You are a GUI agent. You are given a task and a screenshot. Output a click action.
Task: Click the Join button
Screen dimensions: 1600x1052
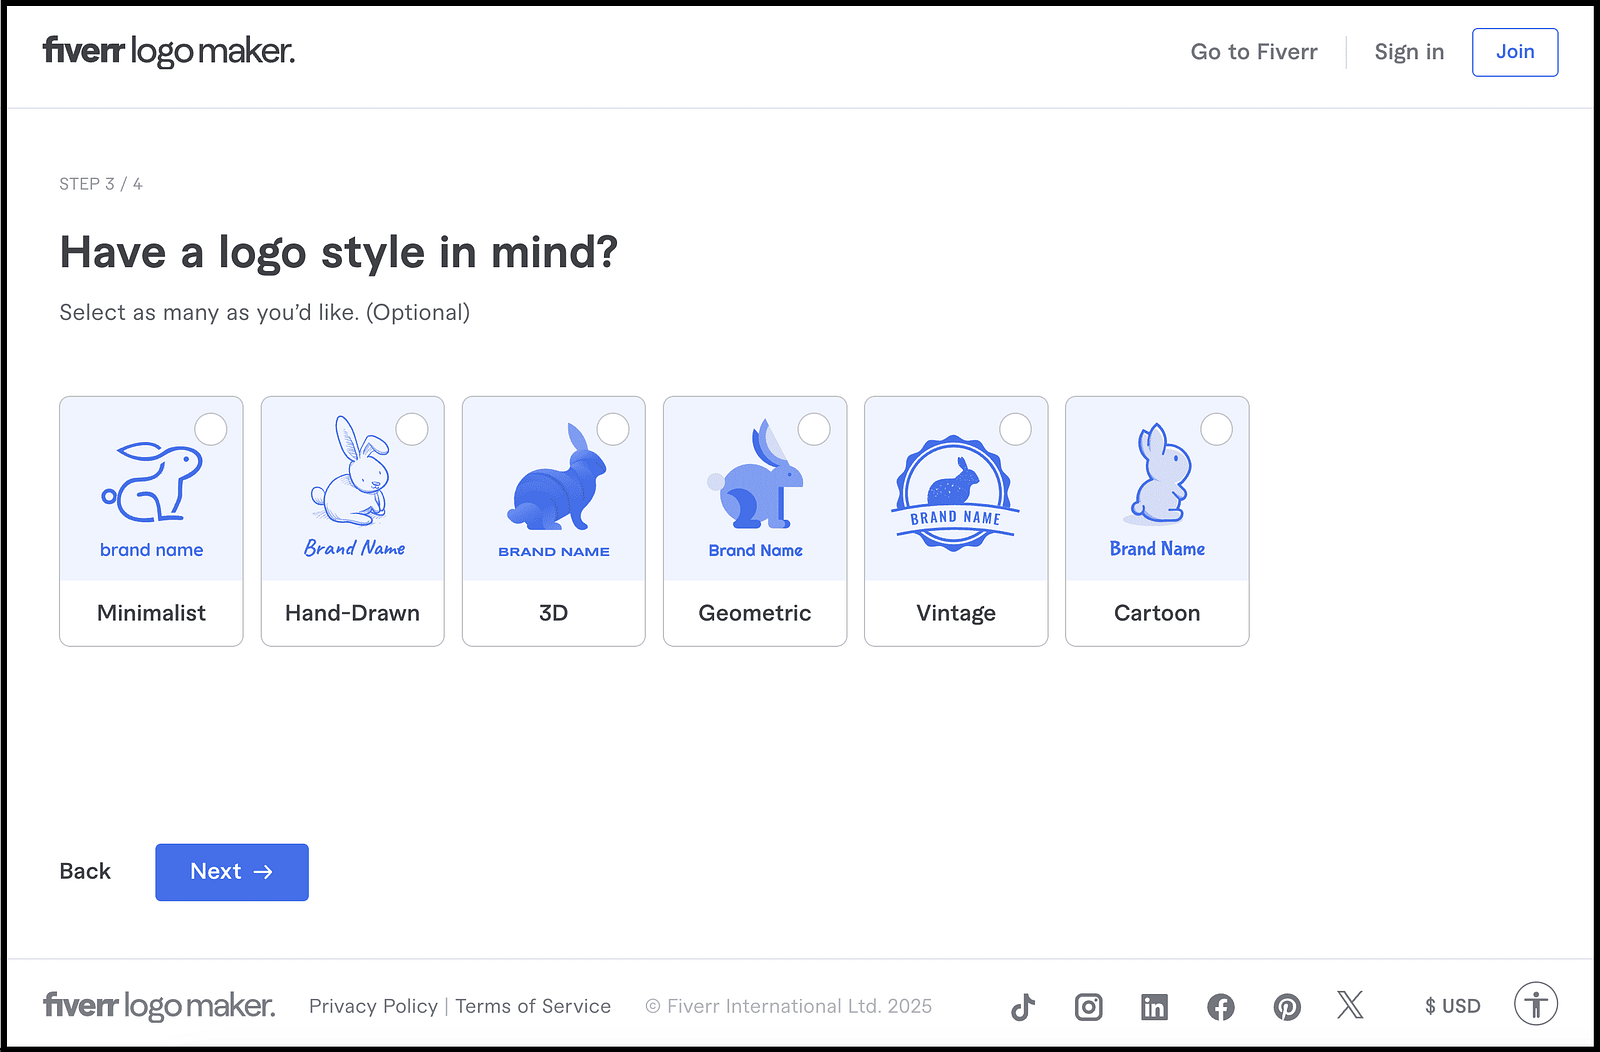click(1515, 52)
